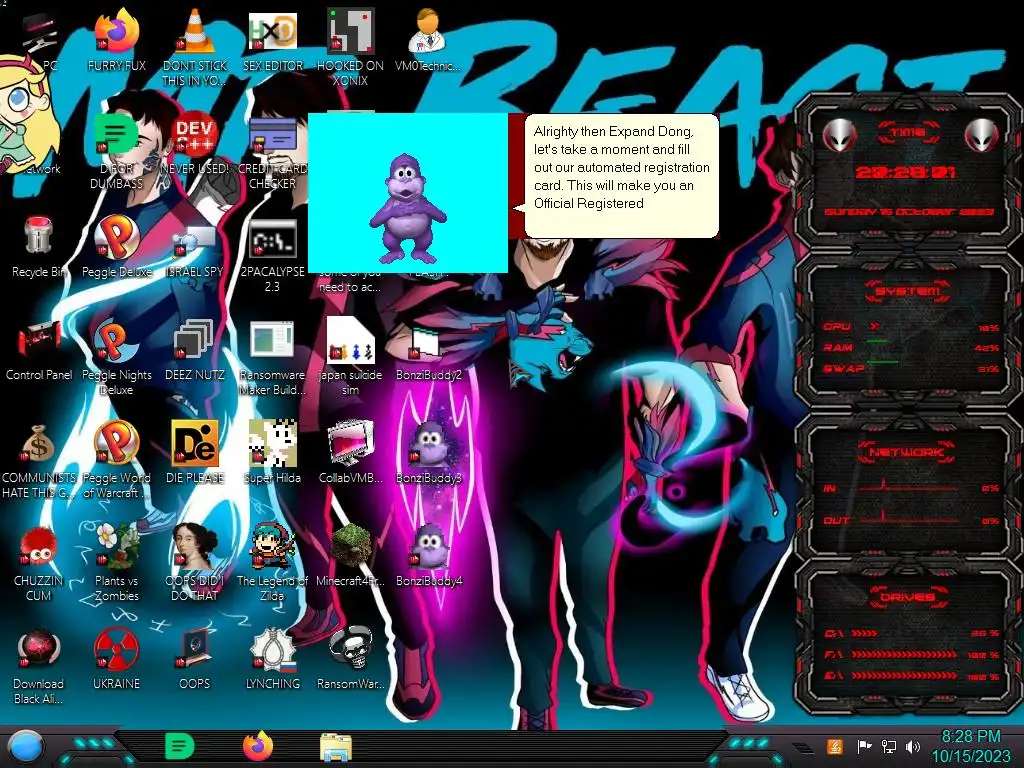Open Firefox from the taskbar

click(x=258, y=746)
